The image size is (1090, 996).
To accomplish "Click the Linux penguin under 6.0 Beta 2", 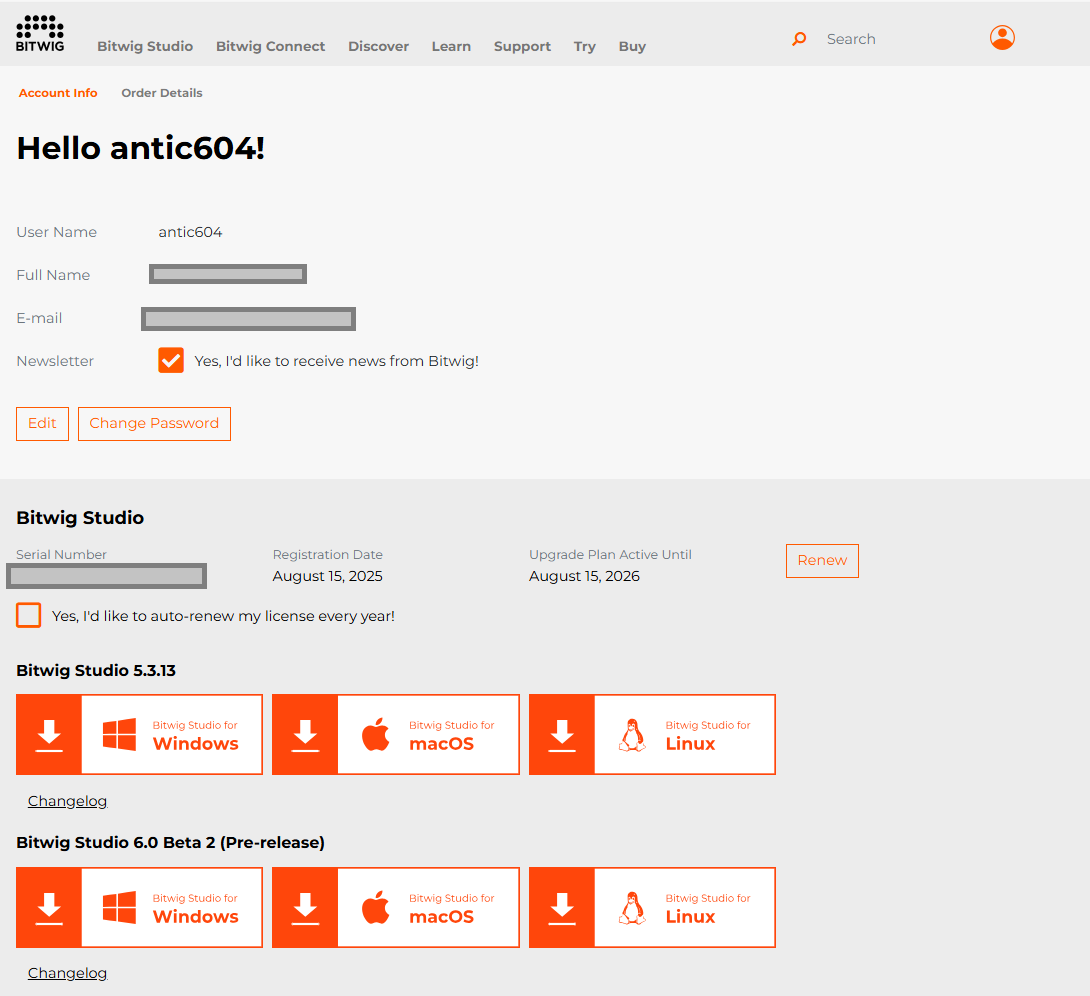I will [633, 908].
